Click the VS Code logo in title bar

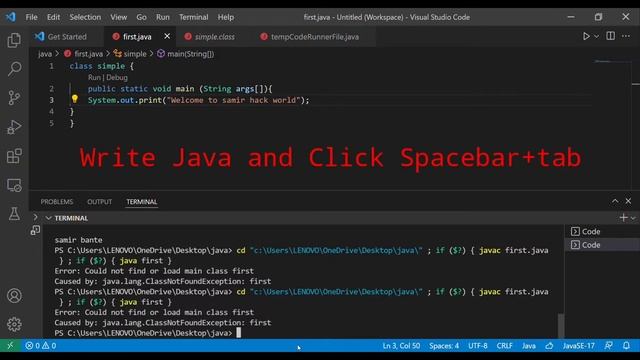(x=11, y=17)
